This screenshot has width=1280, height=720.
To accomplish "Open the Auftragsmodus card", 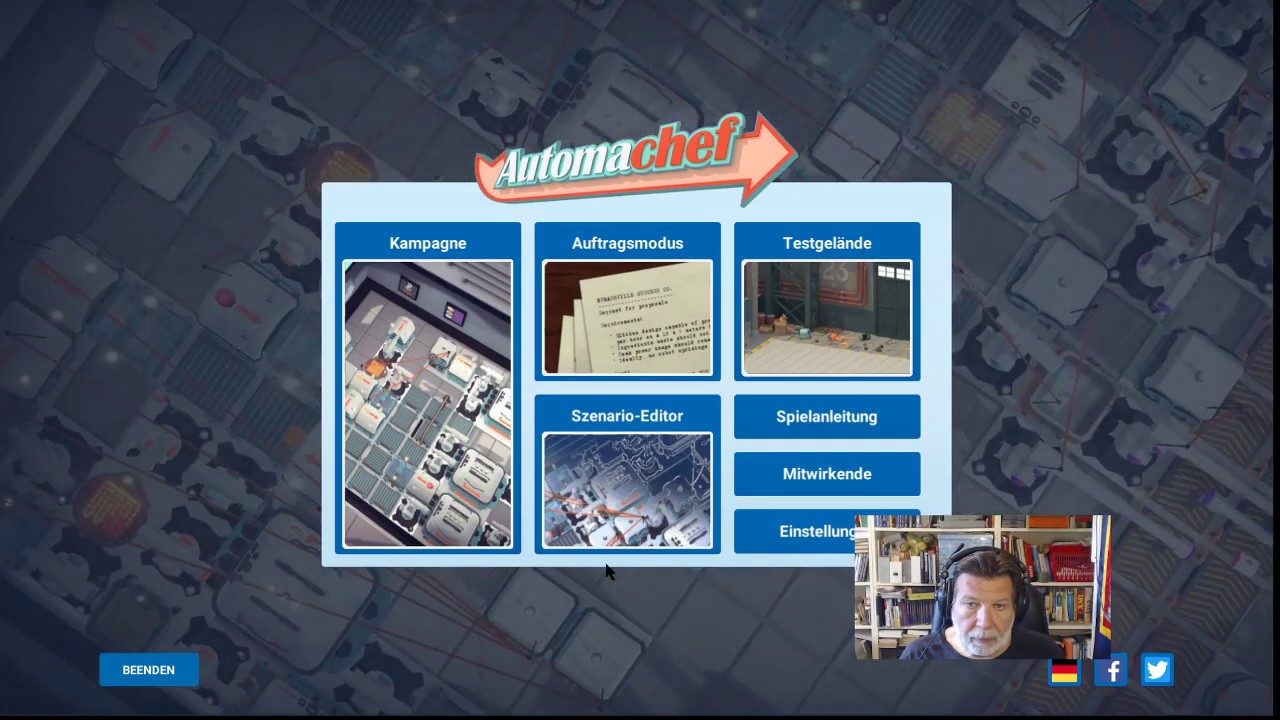I will pyautogui.click(x=627, y=302).
